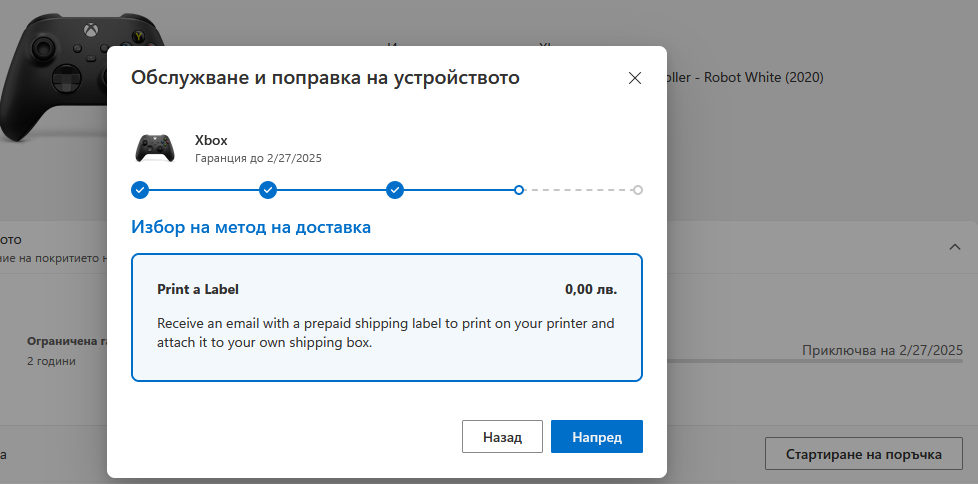Click the final unfinished step circle
Viewport: 978px width, 484px height.
(x=637, y=190)
